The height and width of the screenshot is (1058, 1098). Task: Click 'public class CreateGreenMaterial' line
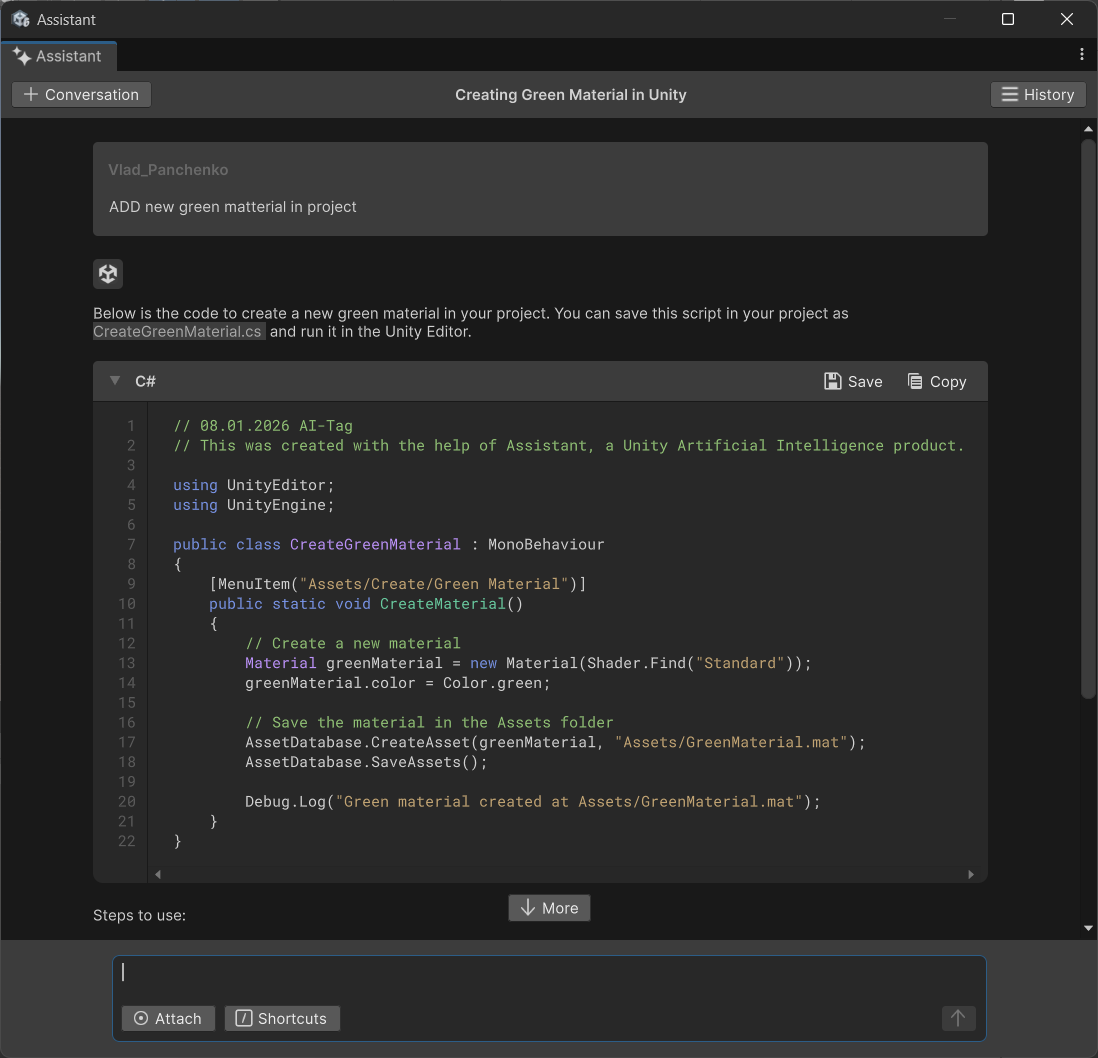point(389,545)
